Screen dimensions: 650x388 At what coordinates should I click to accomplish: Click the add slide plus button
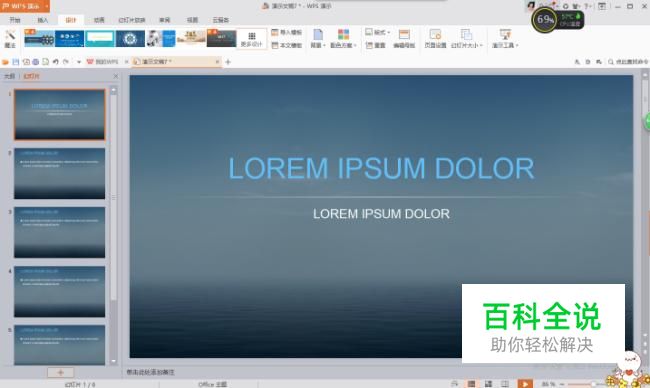[x=61, y=372]
